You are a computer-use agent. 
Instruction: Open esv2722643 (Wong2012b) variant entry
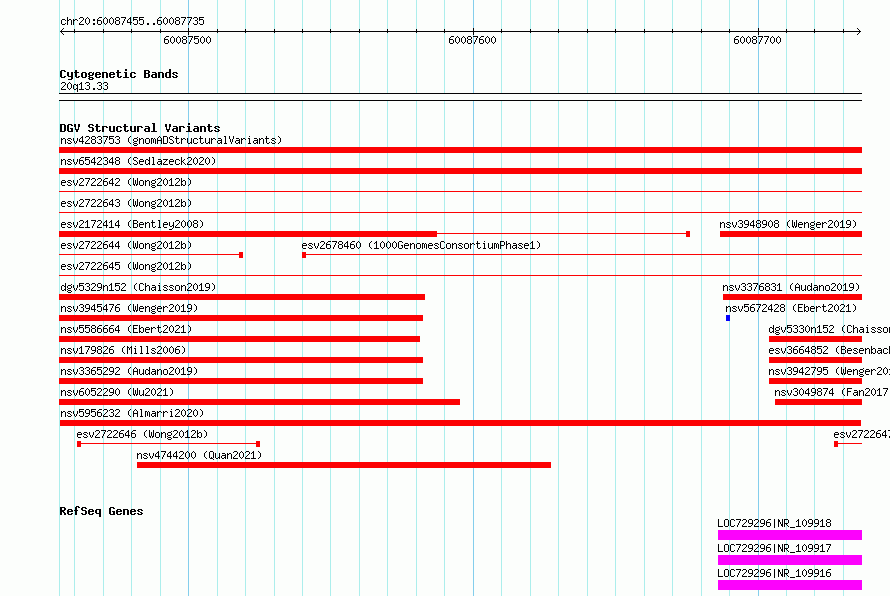coord(126,203)
